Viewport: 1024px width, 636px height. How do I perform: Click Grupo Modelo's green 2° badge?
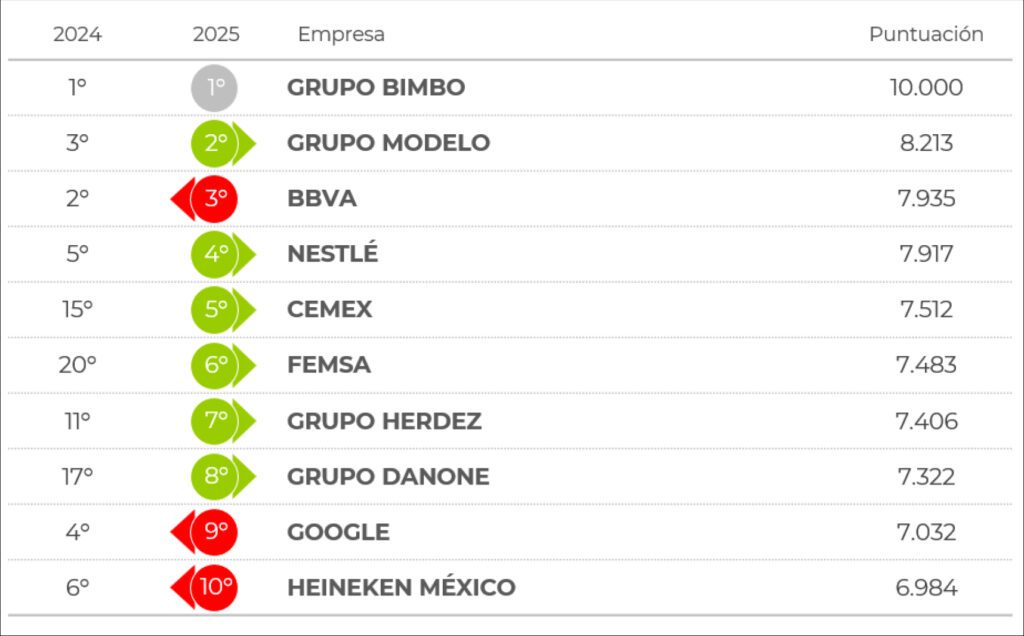pos(217,143)
